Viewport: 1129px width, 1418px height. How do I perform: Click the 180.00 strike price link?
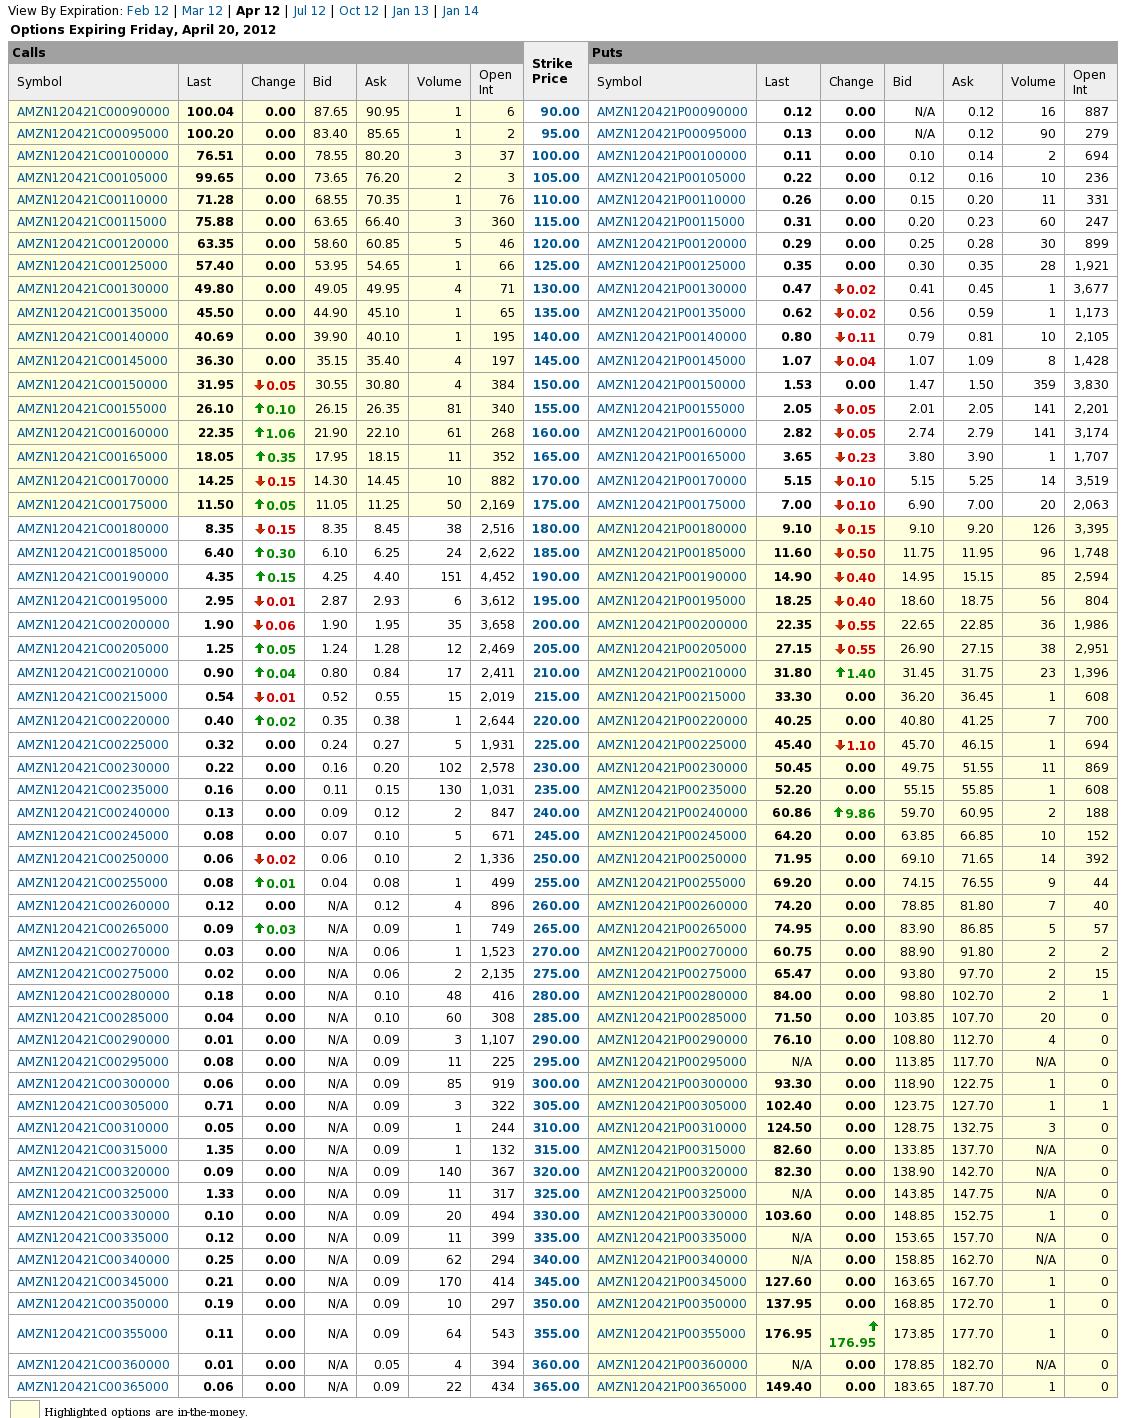click(556, 529)
